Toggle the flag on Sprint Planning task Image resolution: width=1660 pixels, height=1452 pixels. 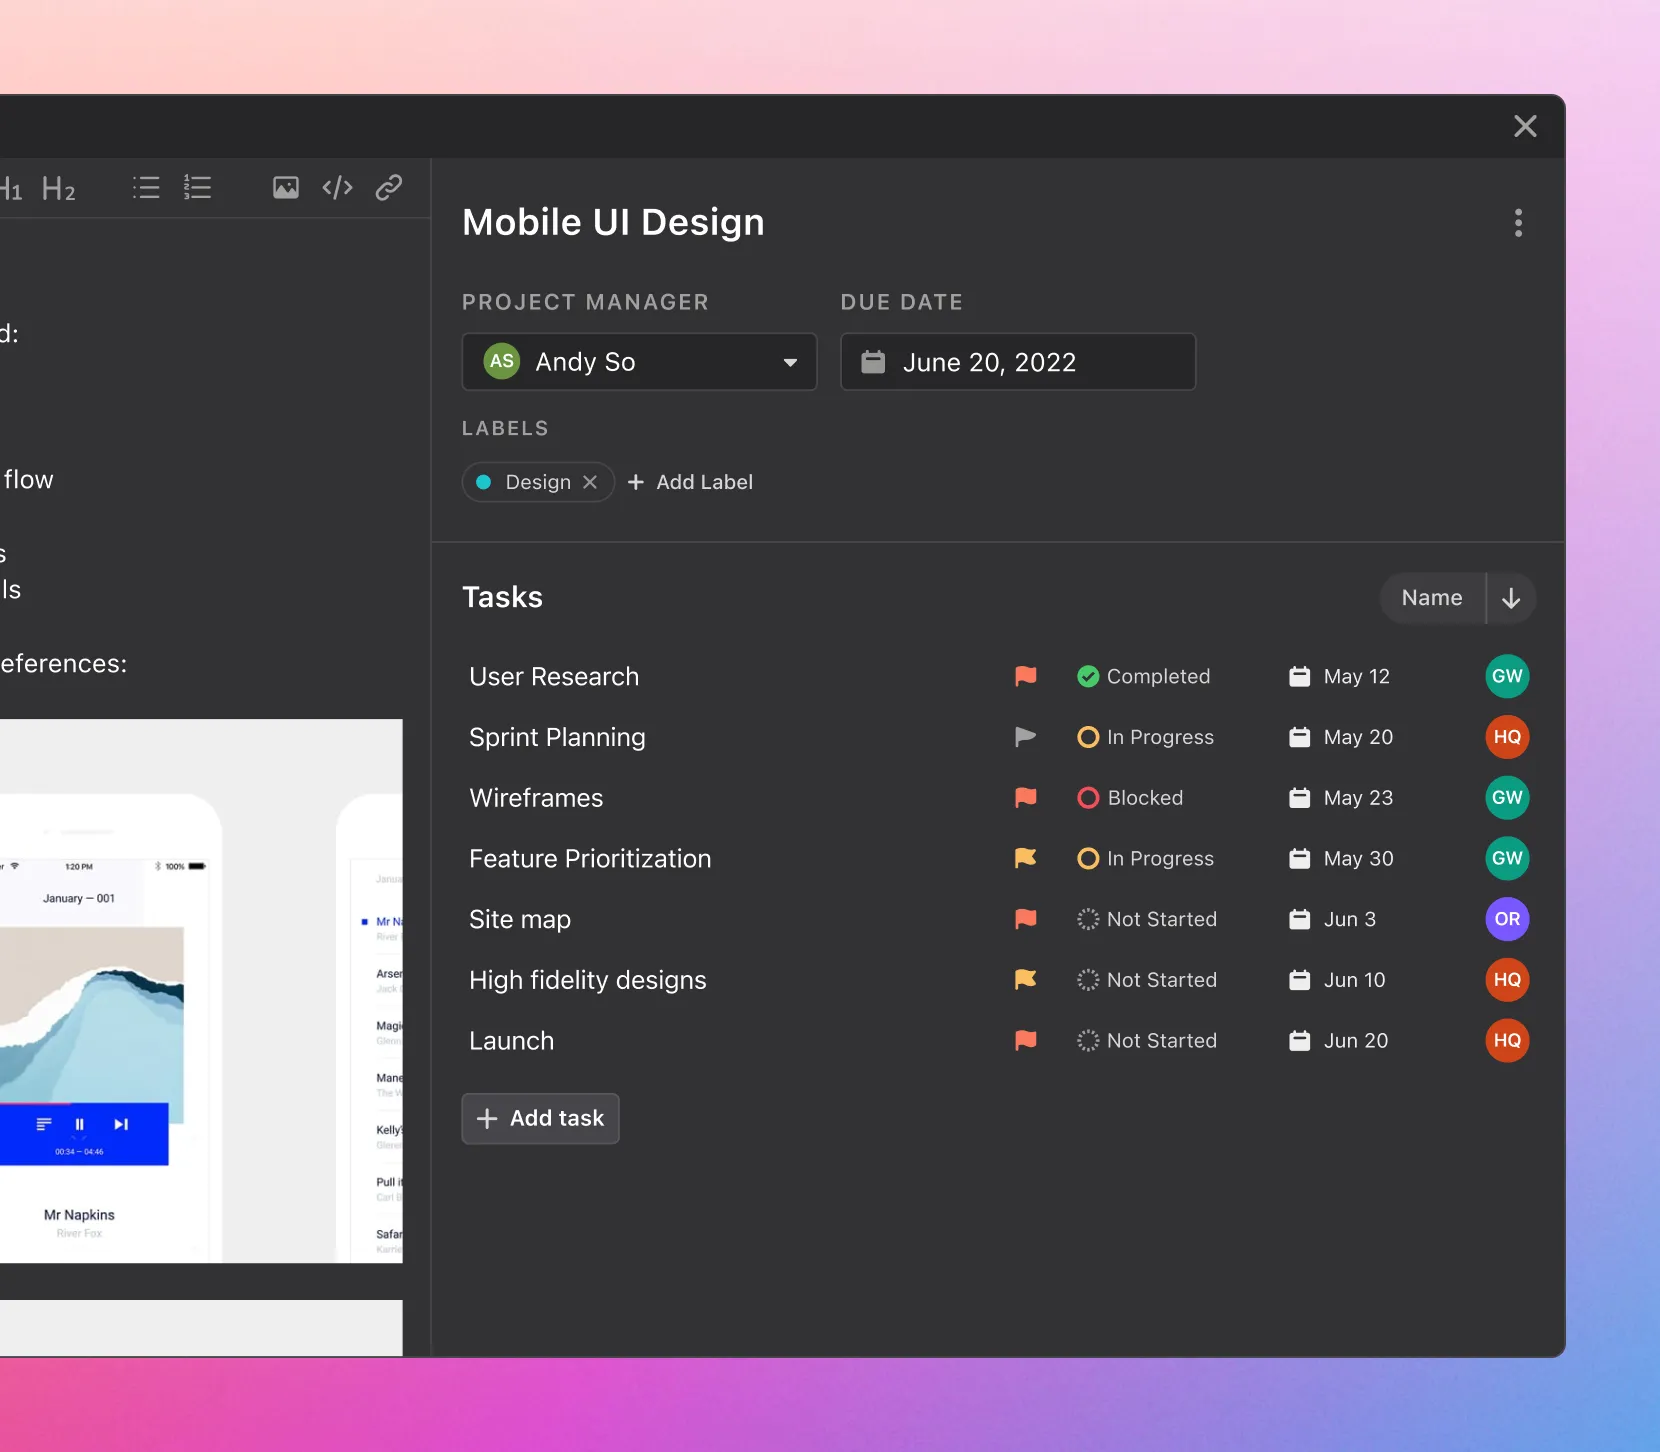click(x=1025, y=737)
